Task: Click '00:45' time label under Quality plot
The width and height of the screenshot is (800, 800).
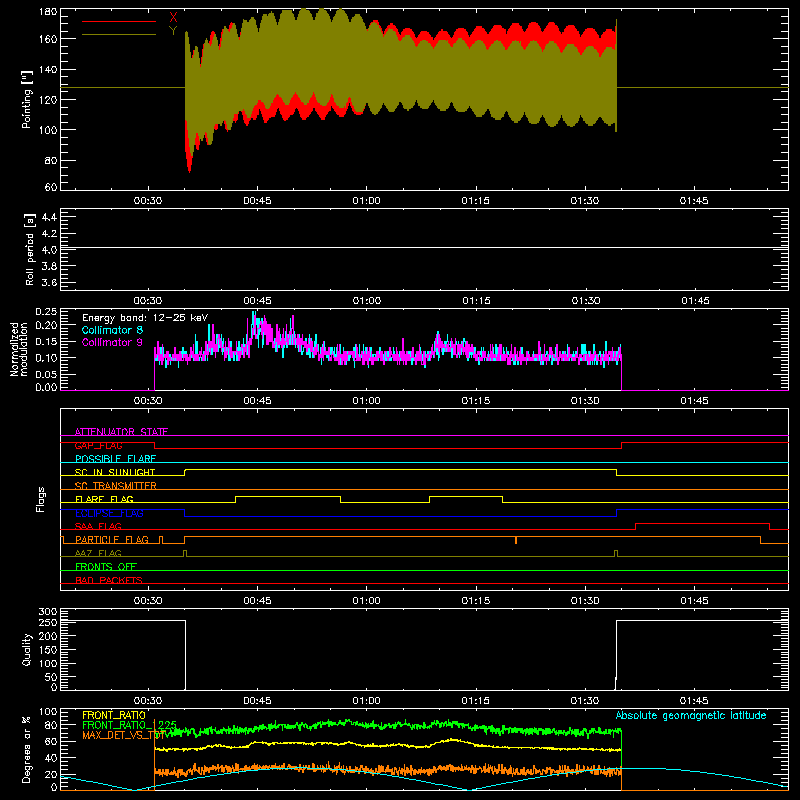Action: [x=257, y=701]
